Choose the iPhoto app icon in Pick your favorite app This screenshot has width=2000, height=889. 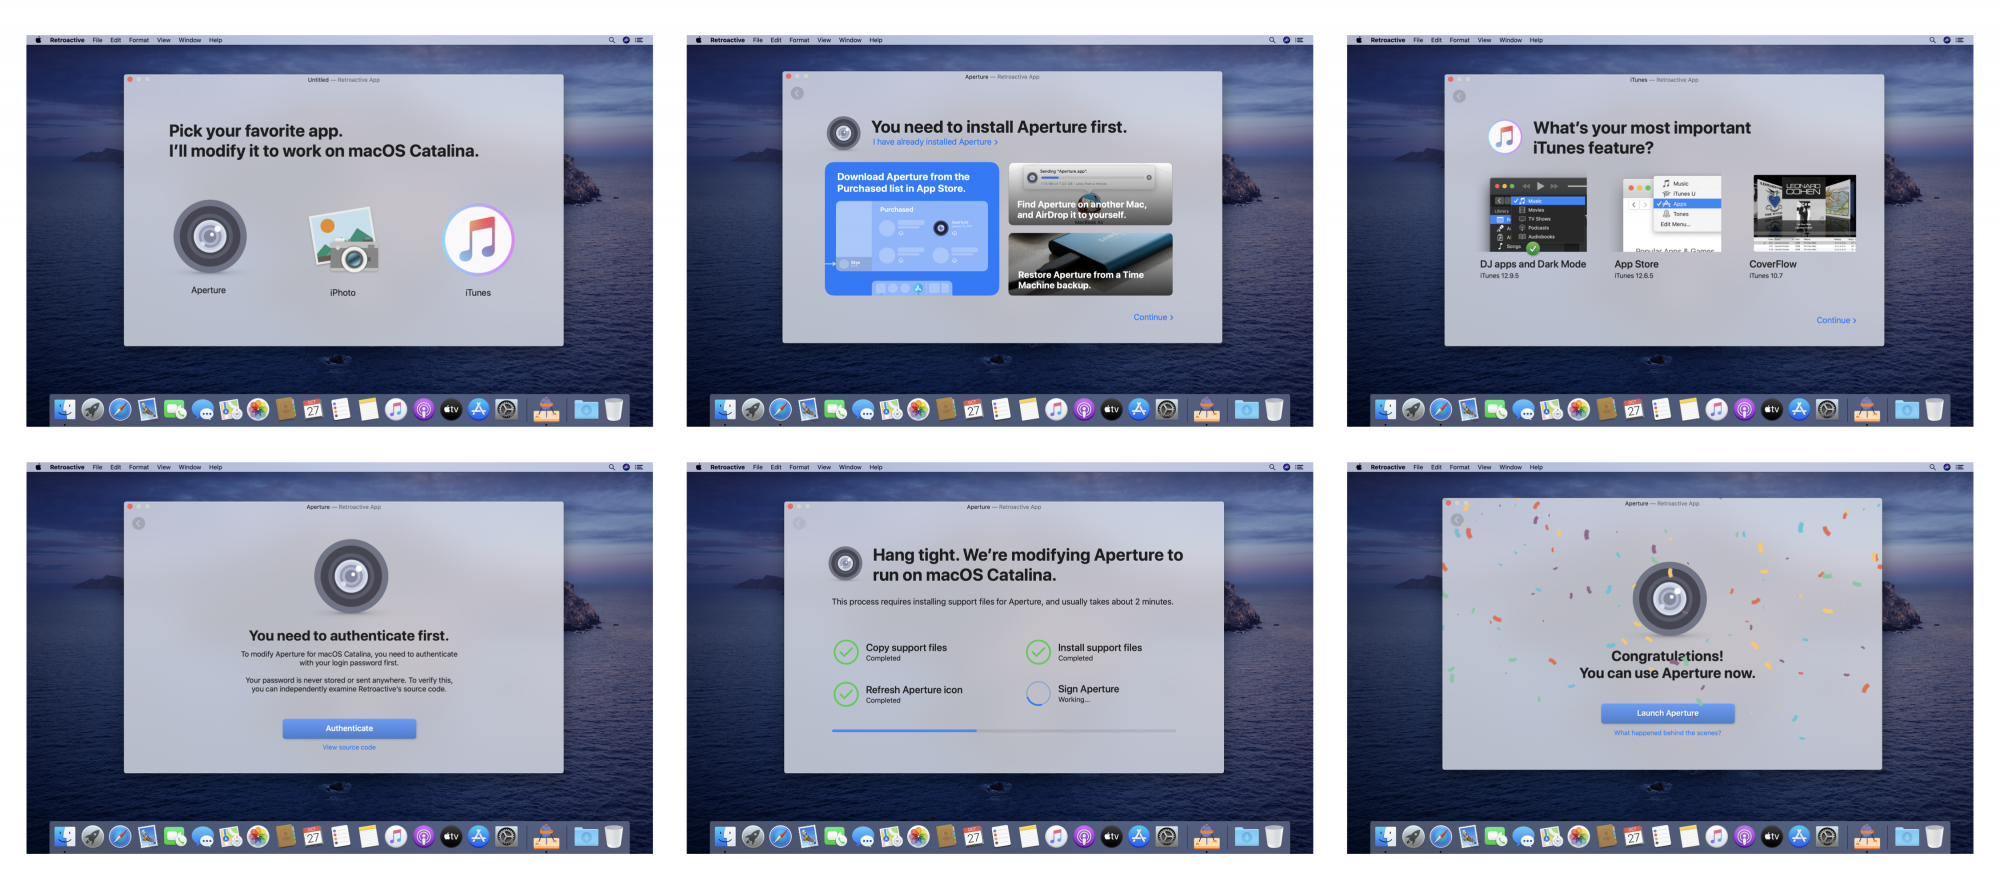343,241
